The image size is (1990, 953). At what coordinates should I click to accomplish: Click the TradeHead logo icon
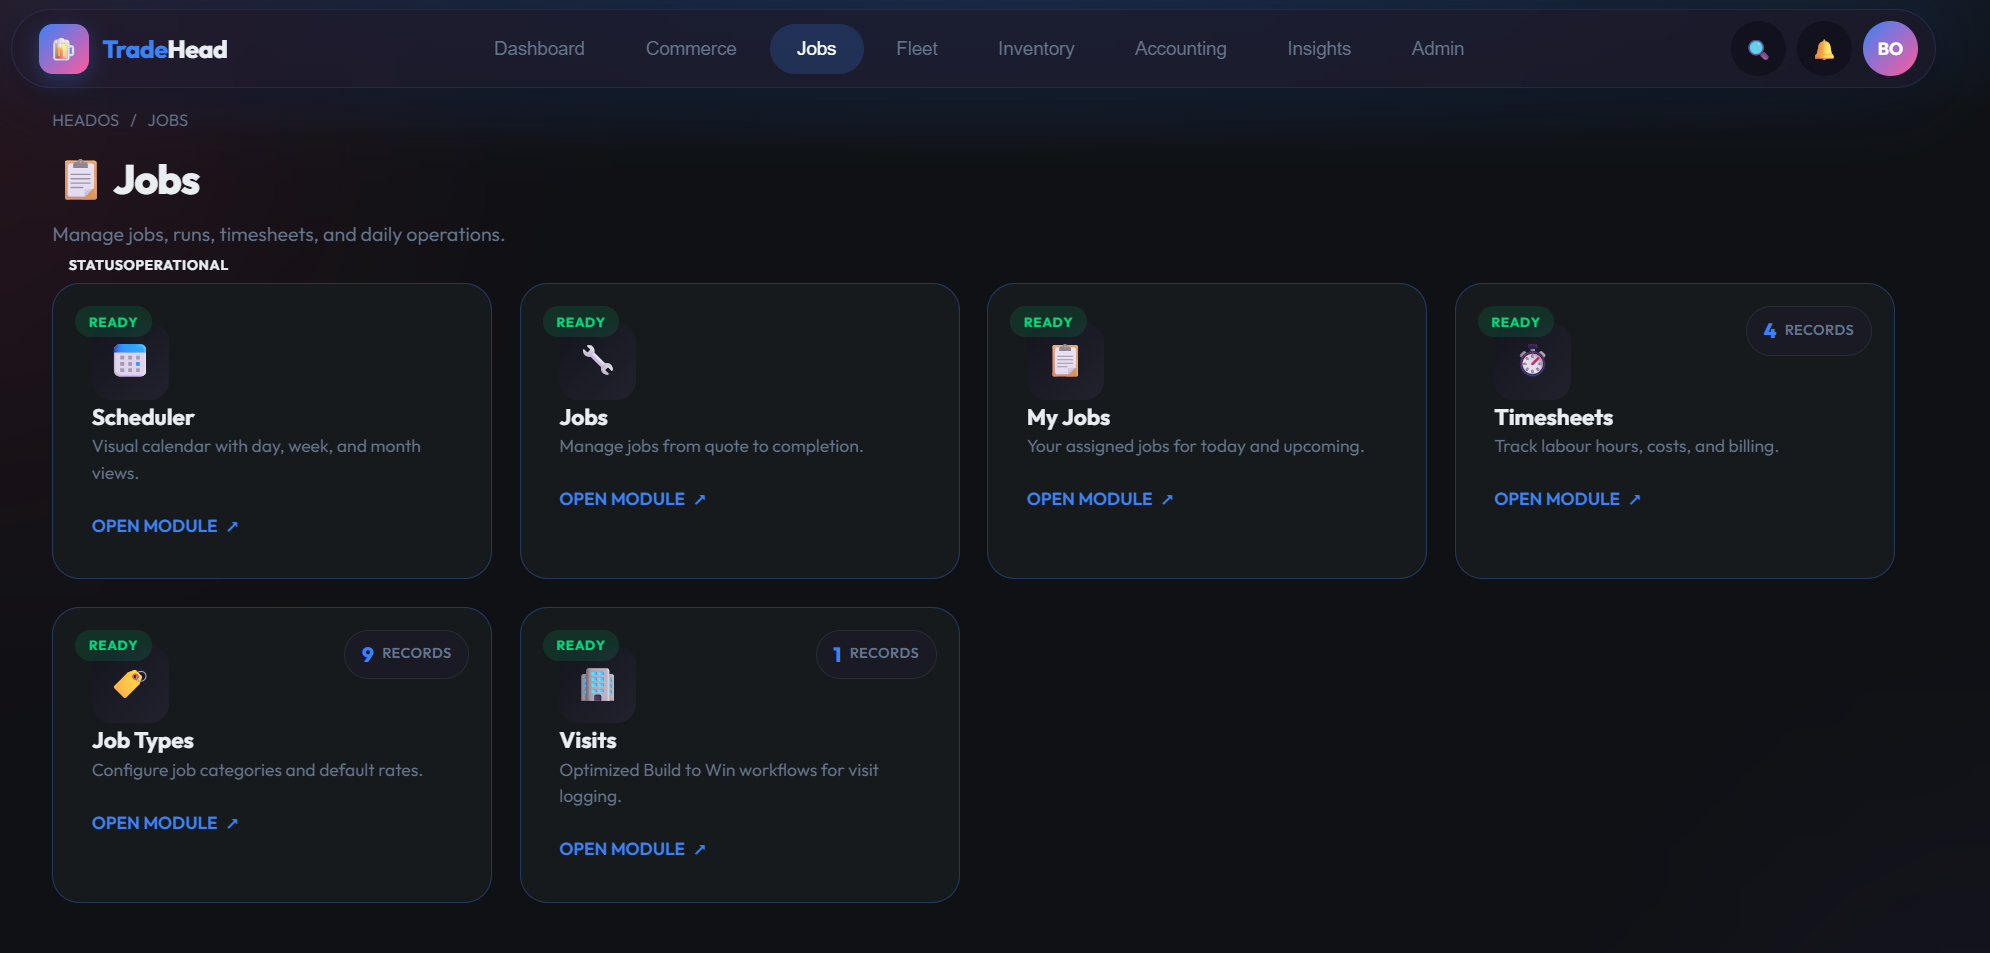[63, 49]
